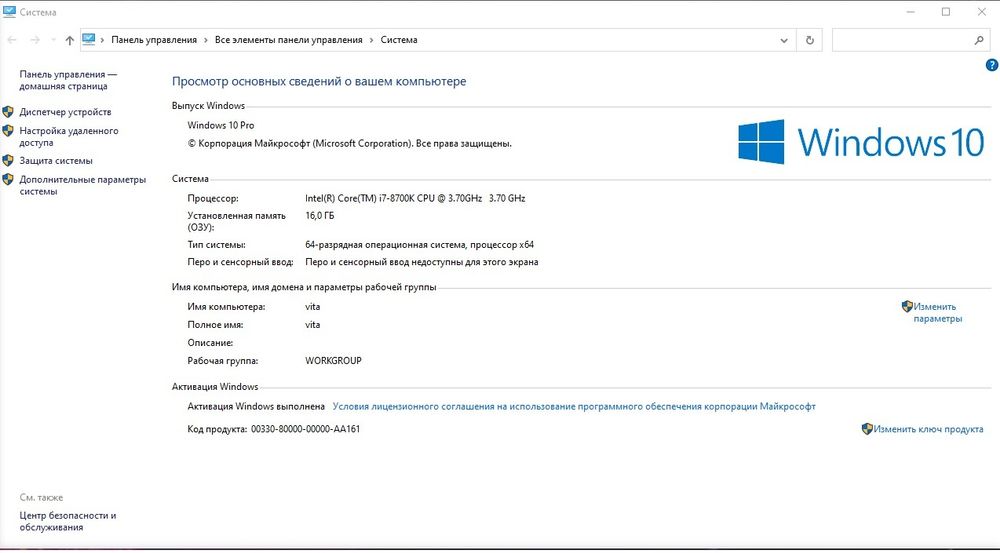Viewport: 1000px width, 553px height.
Task: Click Изменить ключ продукта link
Action: (928, 429)
